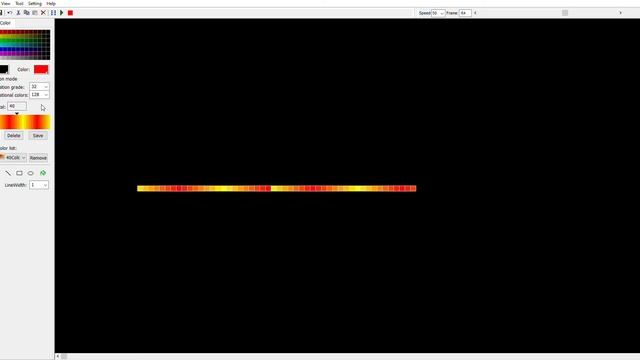Click the undo arrow icon

coord(10,13)
